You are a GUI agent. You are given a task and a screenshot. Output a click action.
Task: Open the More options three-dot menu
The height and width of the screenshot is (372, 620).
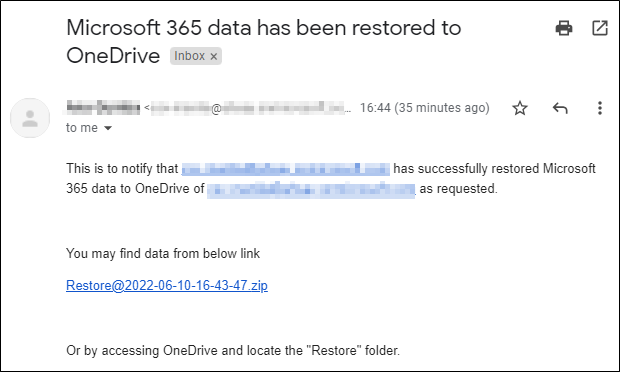pyautogui.click(x=600, y=108)
